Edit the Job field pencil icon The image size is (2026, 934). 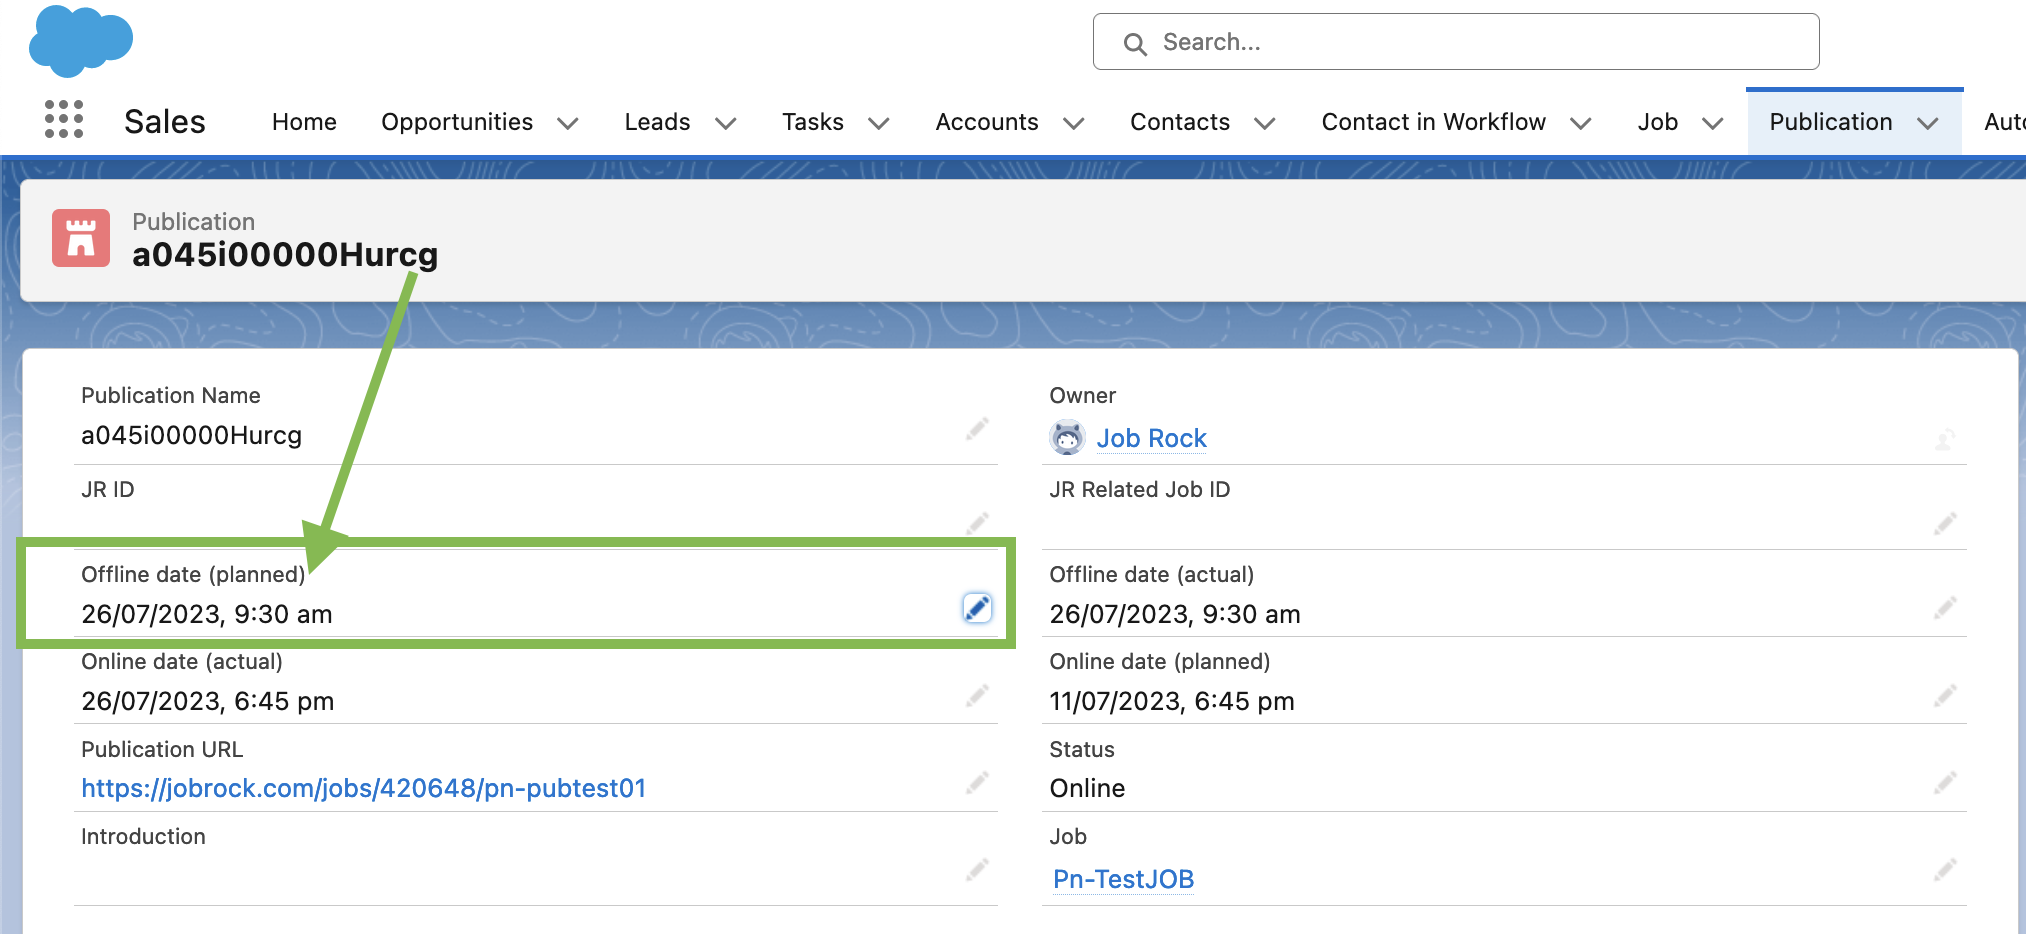pyautogui.click(x=1945, y=869)
